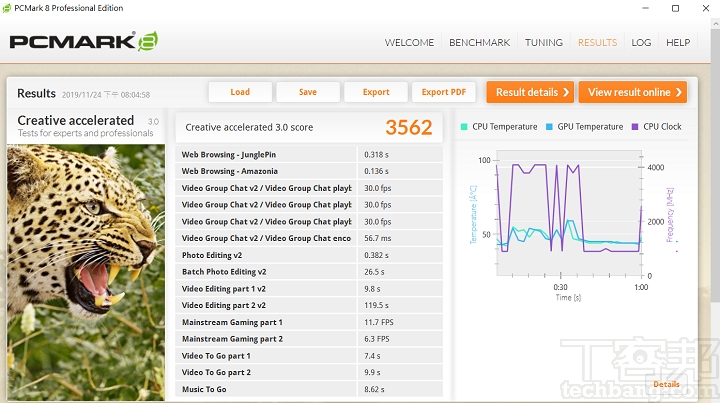Click the teal CPU Temperature legend swatch
The width and height of the screenshot is (720, 403).
coord(465,127)
